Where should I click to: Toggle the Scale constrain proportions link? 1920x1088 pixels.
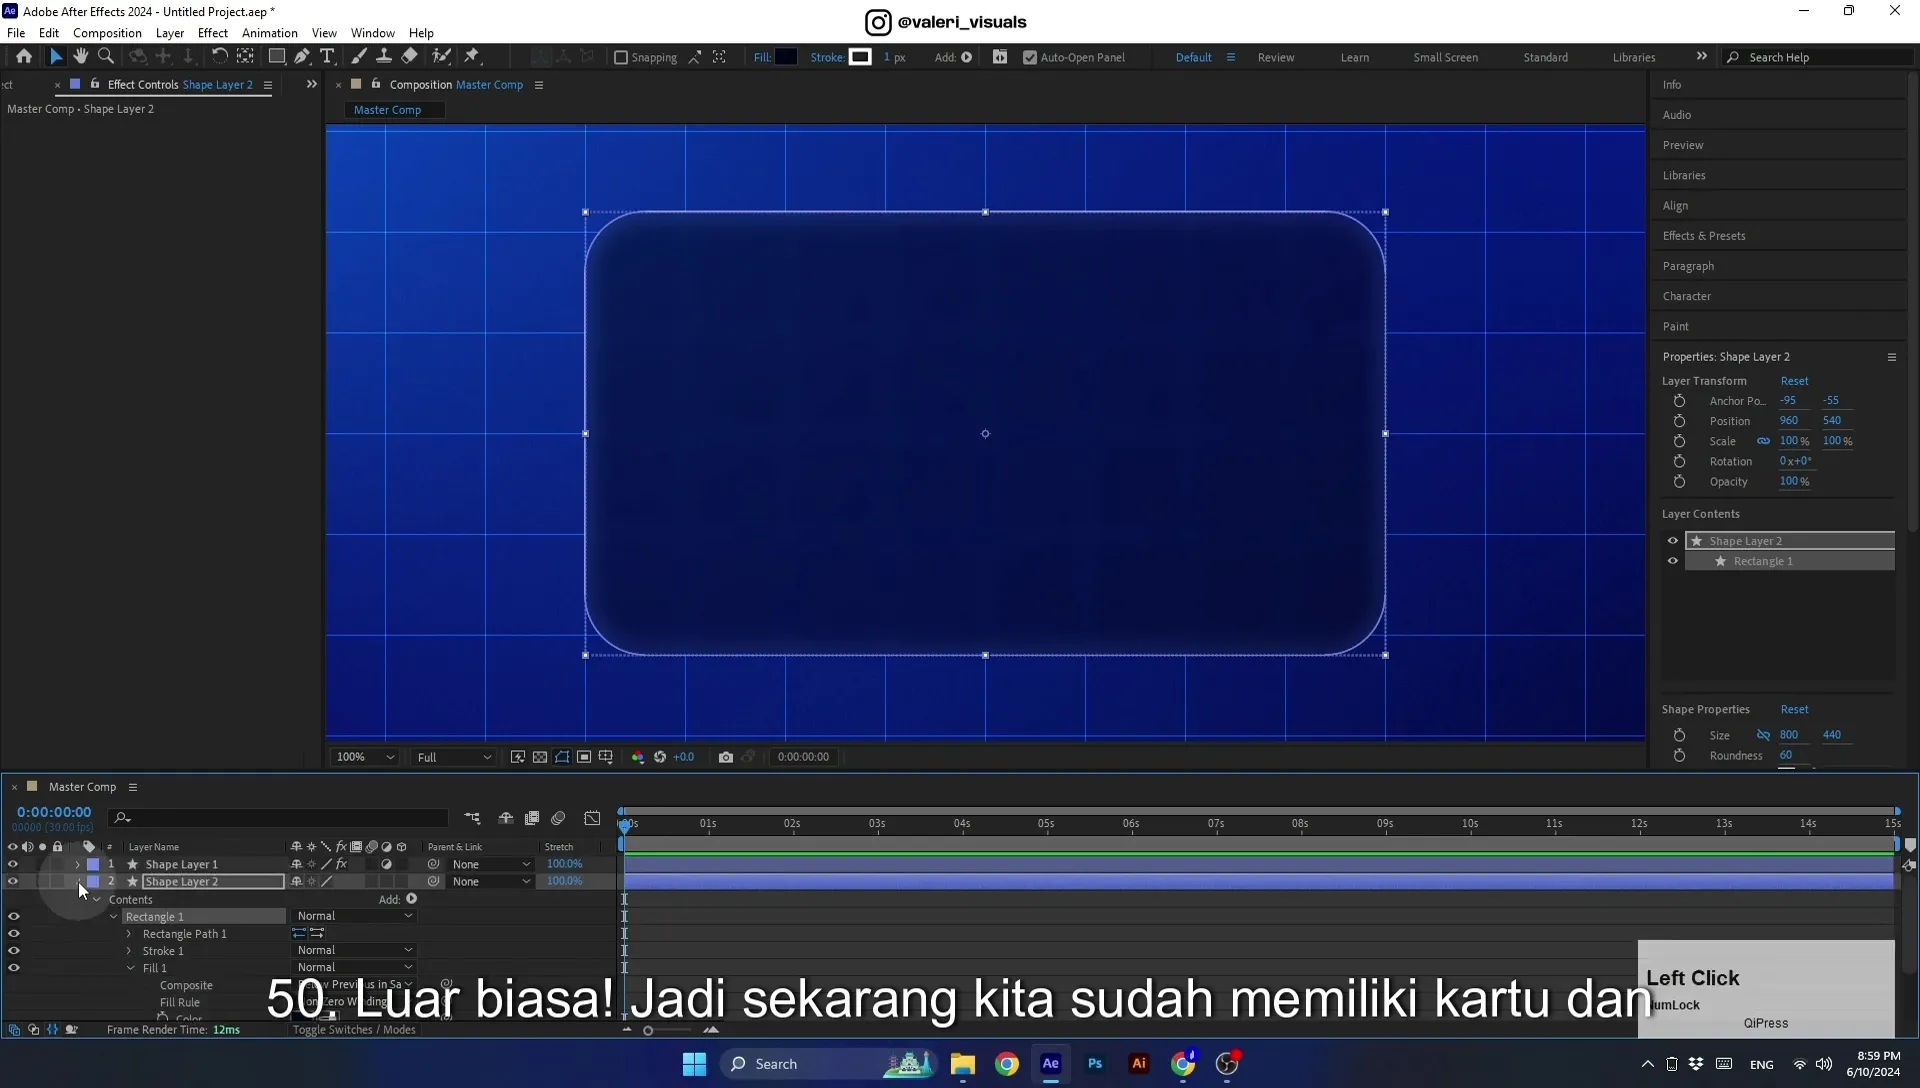tap(1764, 441)
